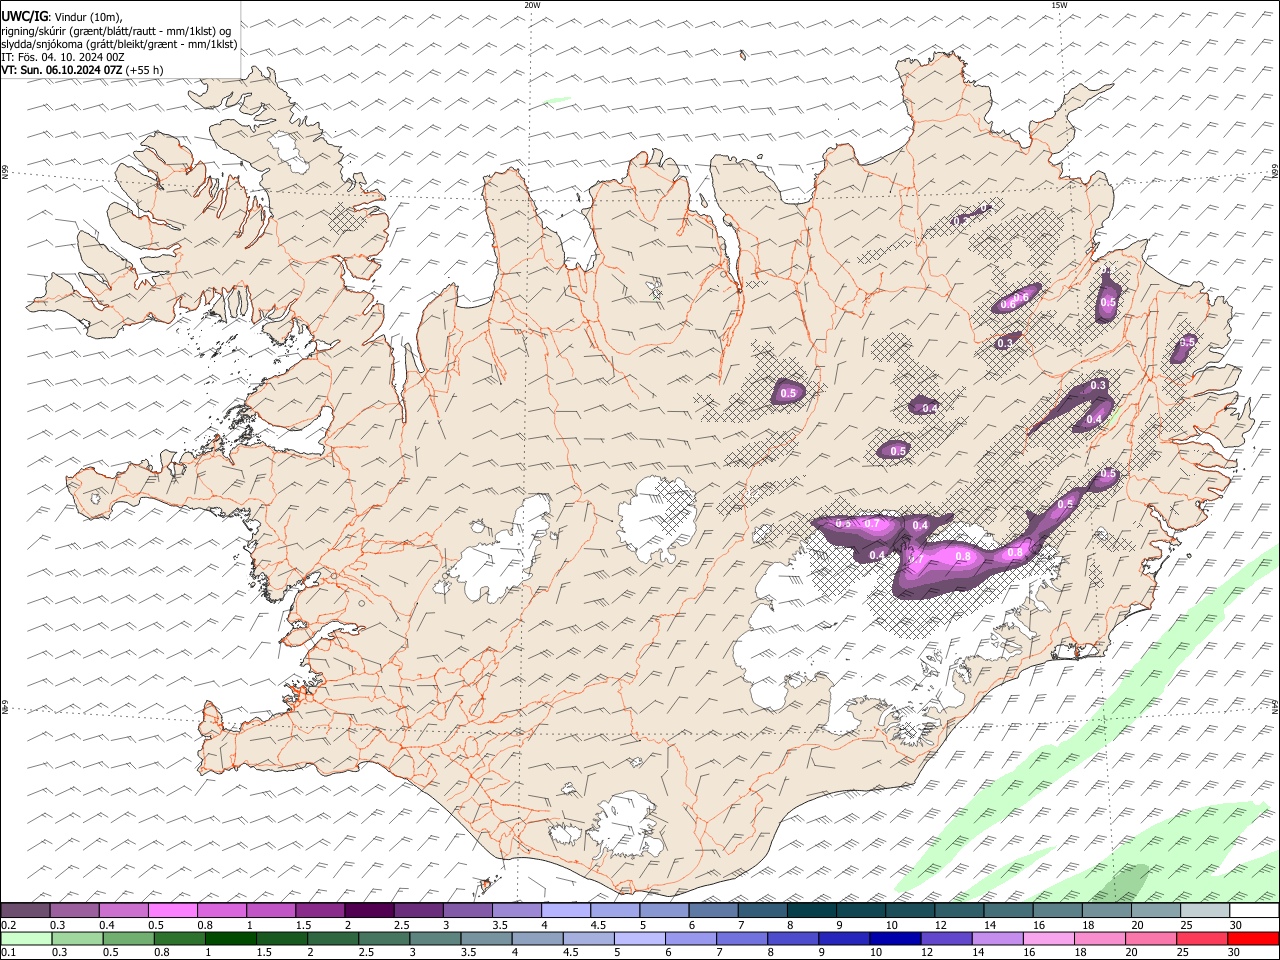This screenshot has height=960, width=1280.
Task: Click the '15W' longitude label at map top
Action: [1059, 5]
